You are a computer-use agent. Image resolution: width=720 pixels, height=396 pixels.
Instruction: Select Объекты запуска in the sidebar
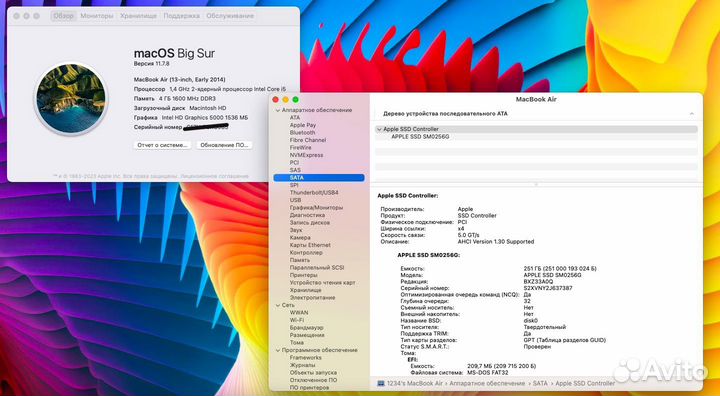click(x=313, y=373)
